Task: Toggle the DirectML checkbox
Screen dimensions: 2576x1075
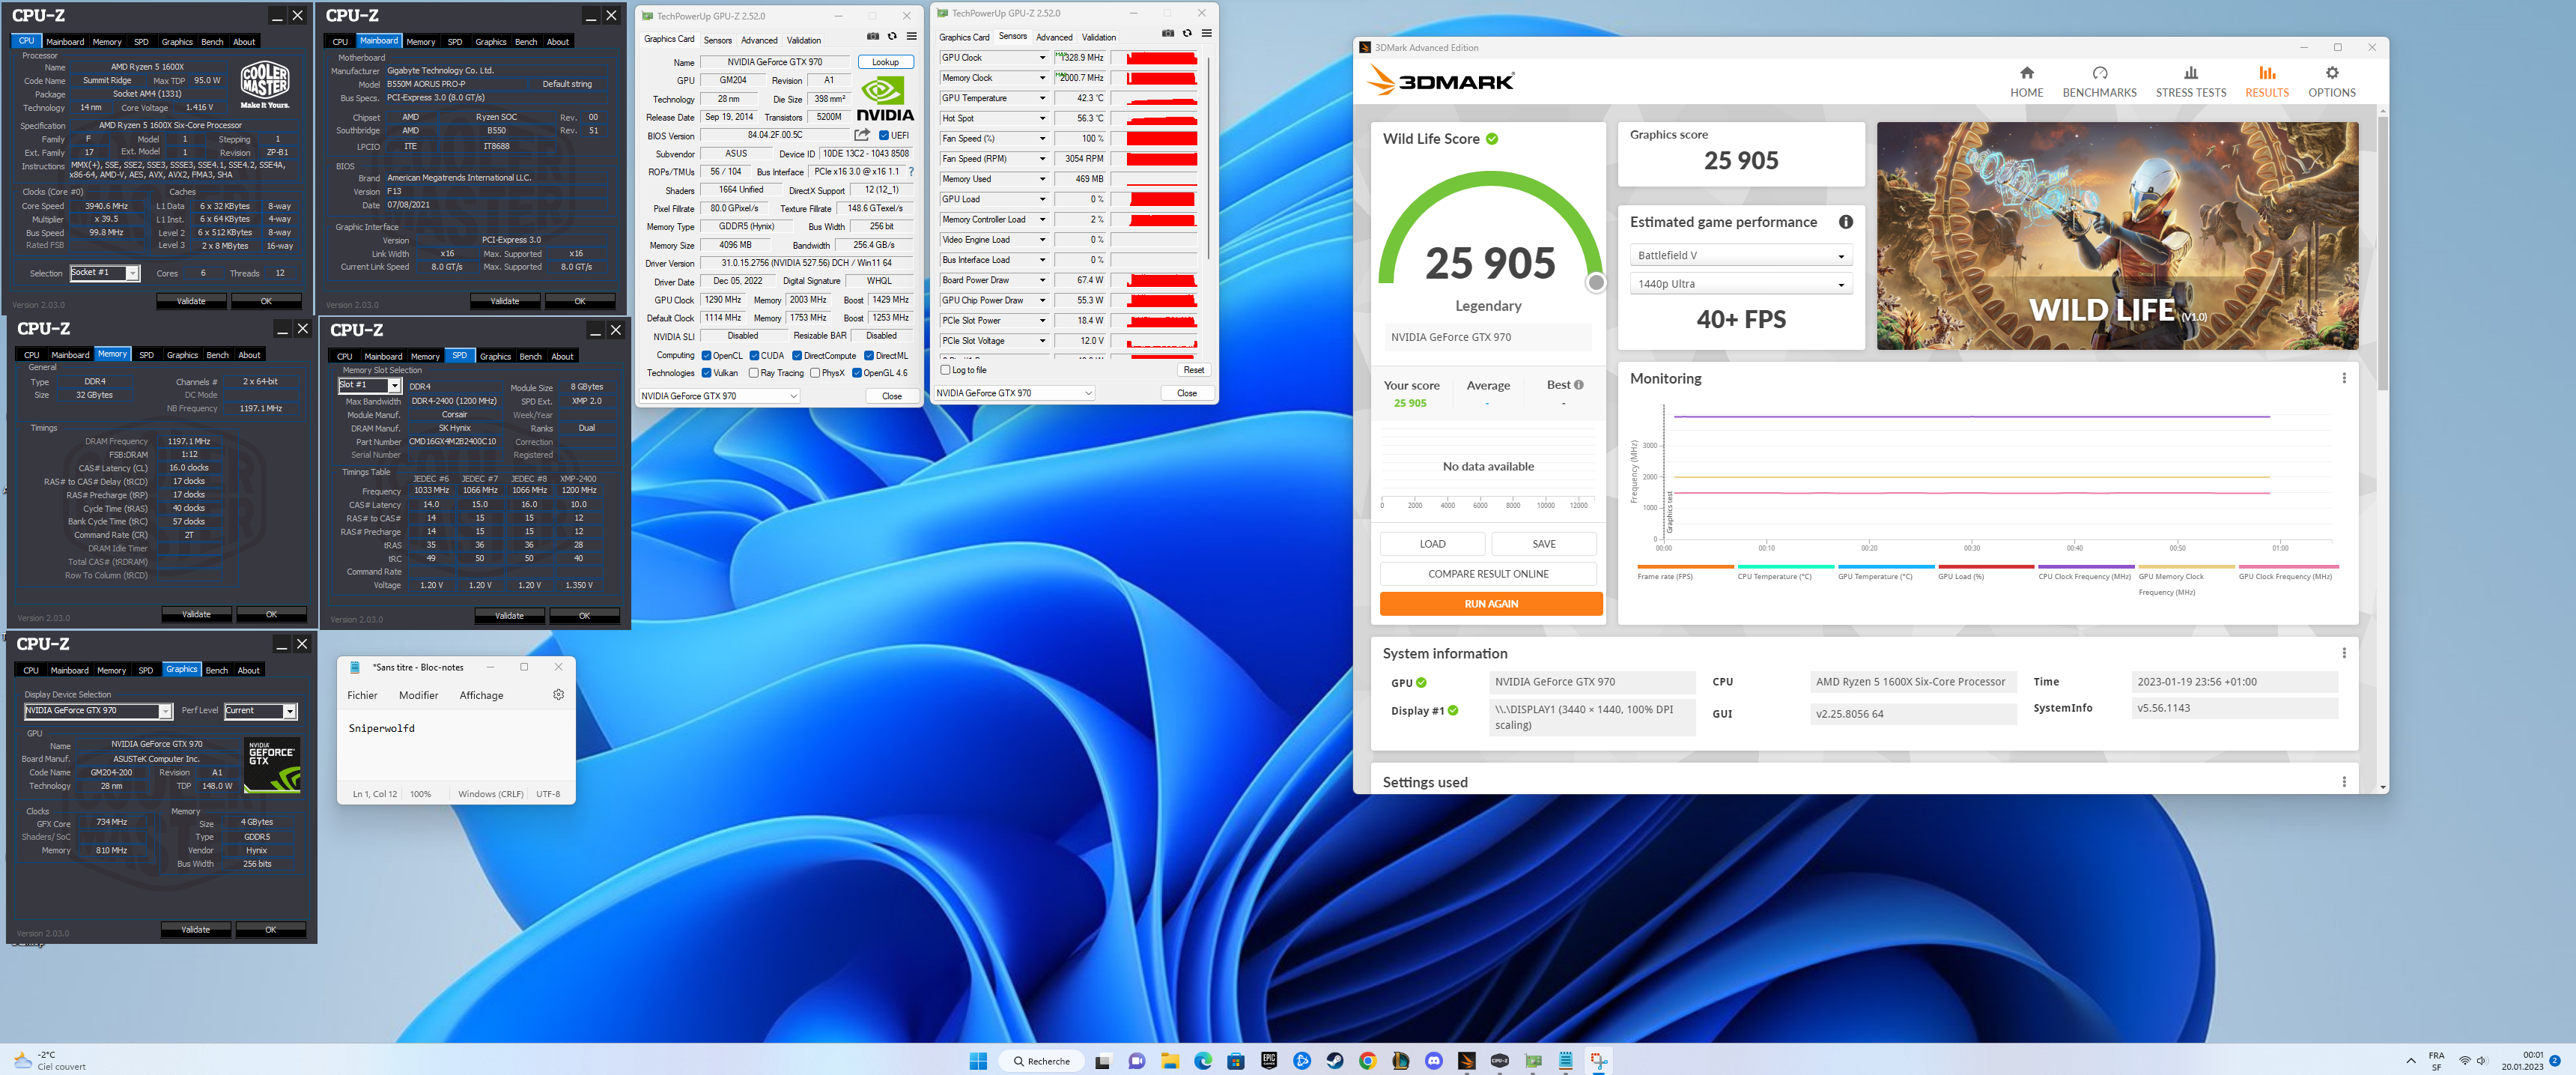Action: 869,356
